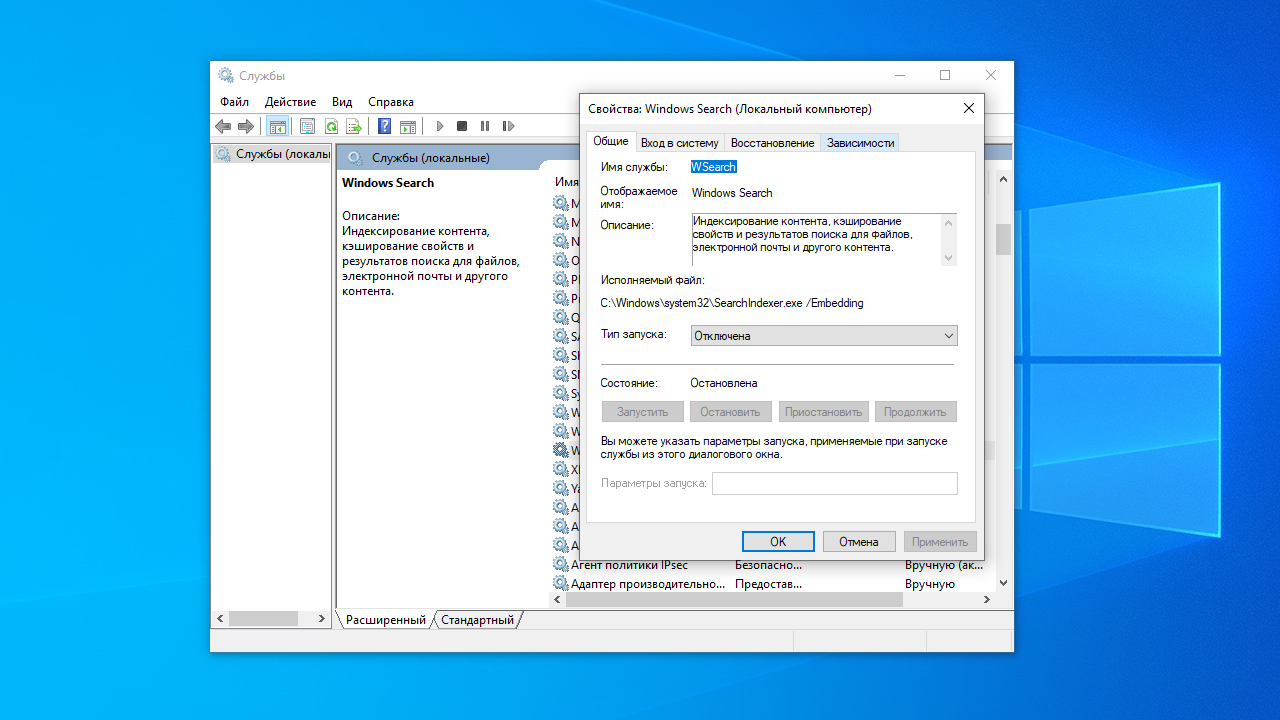Select the Расширенный view tab
This screenshot has height=720, width=1280.
click(386, 620)
